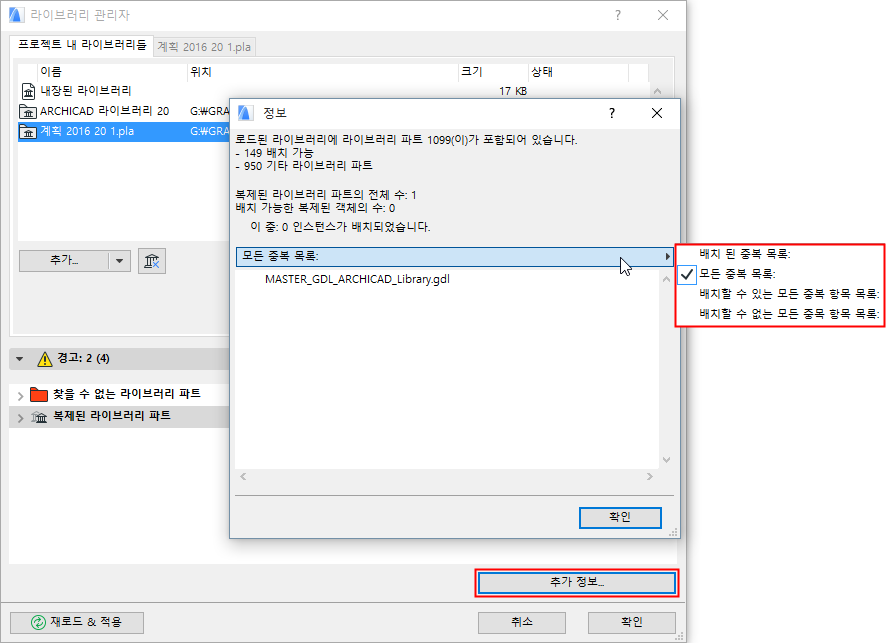Click the 상태 column header

578,72
